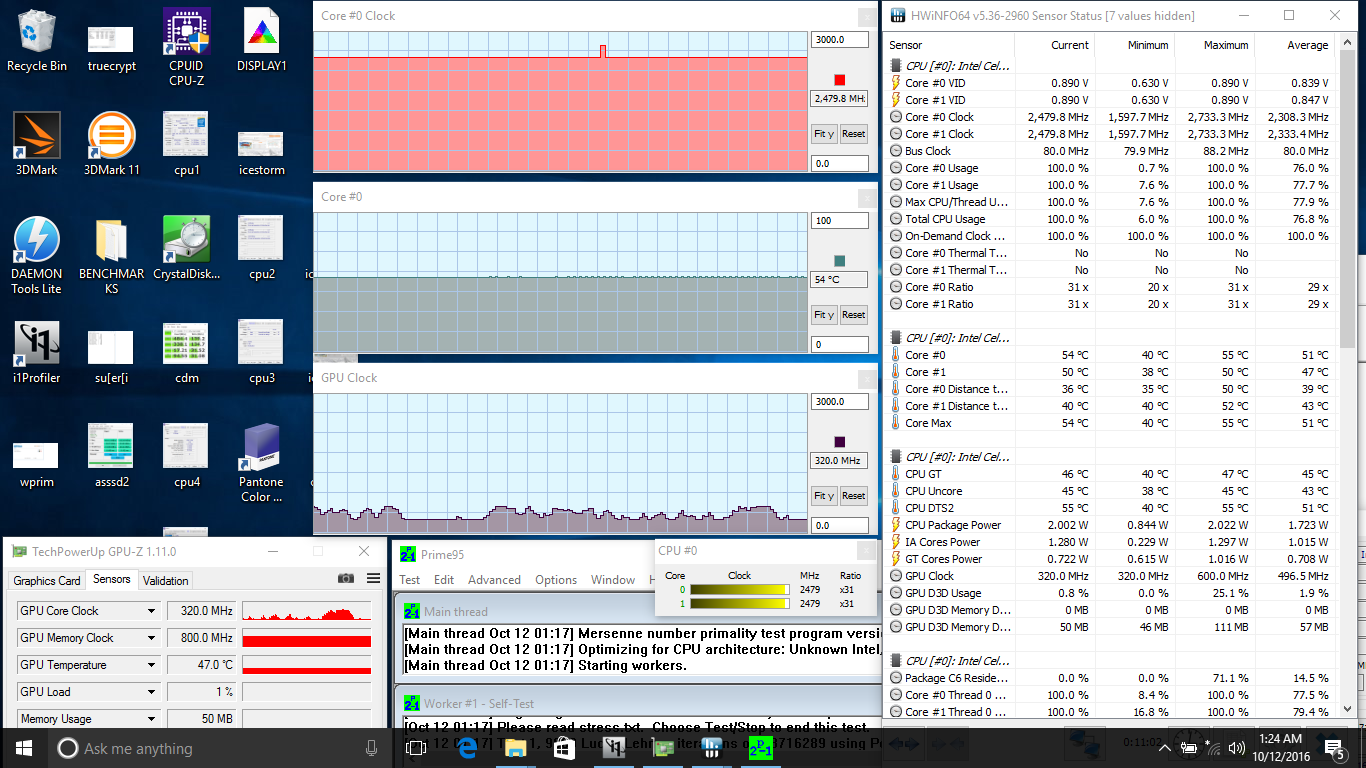
Task: Open Task View on the taskbar
Action: pos(416,748)
